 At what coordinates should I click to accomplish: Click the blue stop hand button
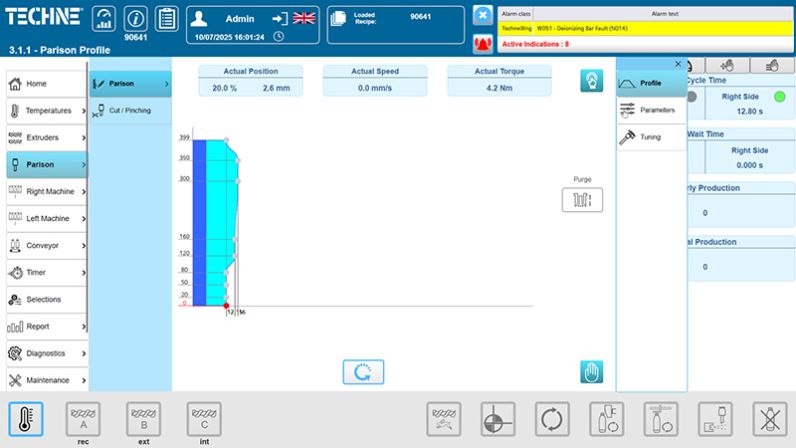591,372
